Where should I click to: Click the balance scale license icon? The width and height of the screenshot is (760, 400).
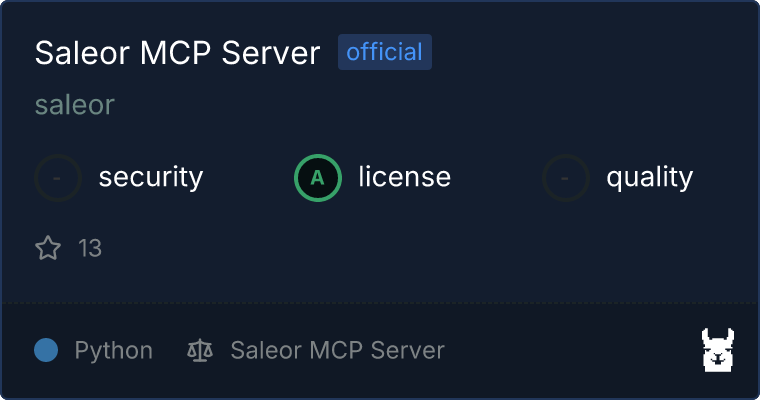point(200,350)
